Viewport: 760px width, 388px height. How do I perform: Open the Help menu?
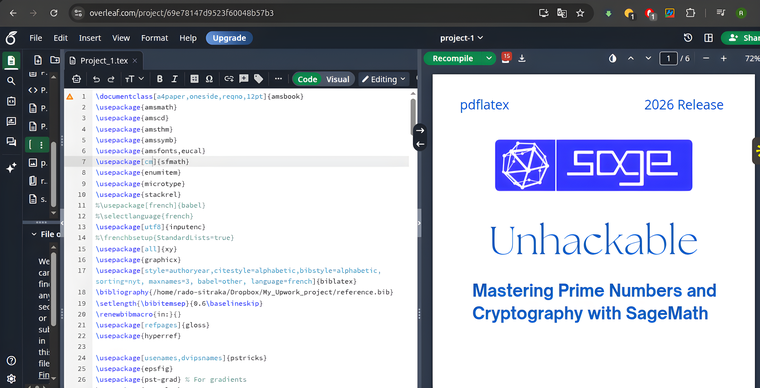pyautogui.click(x=188, y=38)
